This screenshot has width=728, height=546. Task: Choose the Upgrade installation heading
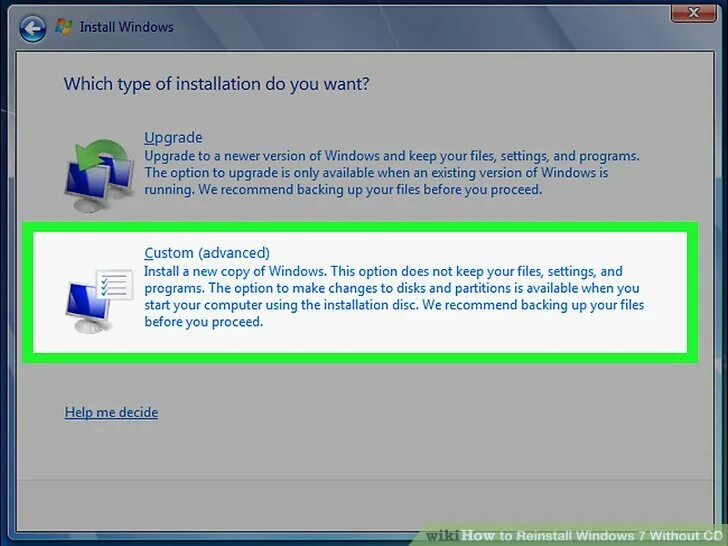click(x=173, y=137)
